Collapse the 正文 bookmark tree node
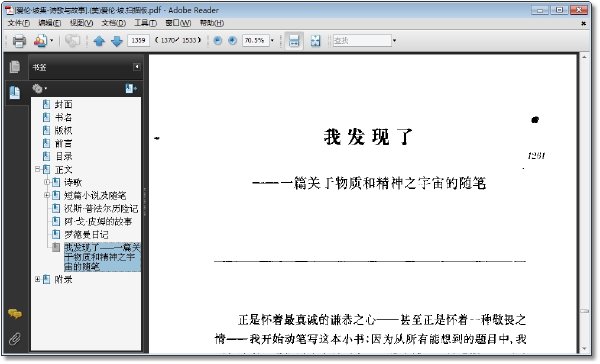Image resolution: width=600 pixels, height=364 pixels. [x=38, y=169]
